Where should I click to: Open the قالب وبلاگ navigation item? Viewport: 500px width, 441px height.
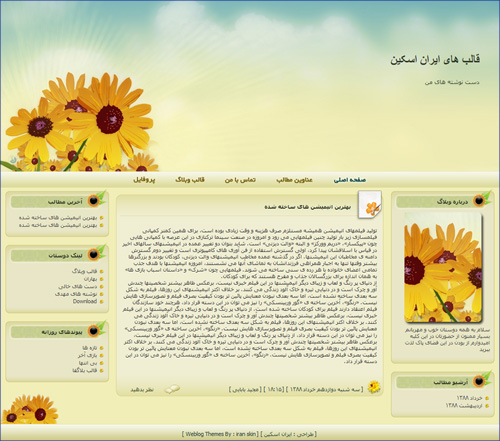190,180
